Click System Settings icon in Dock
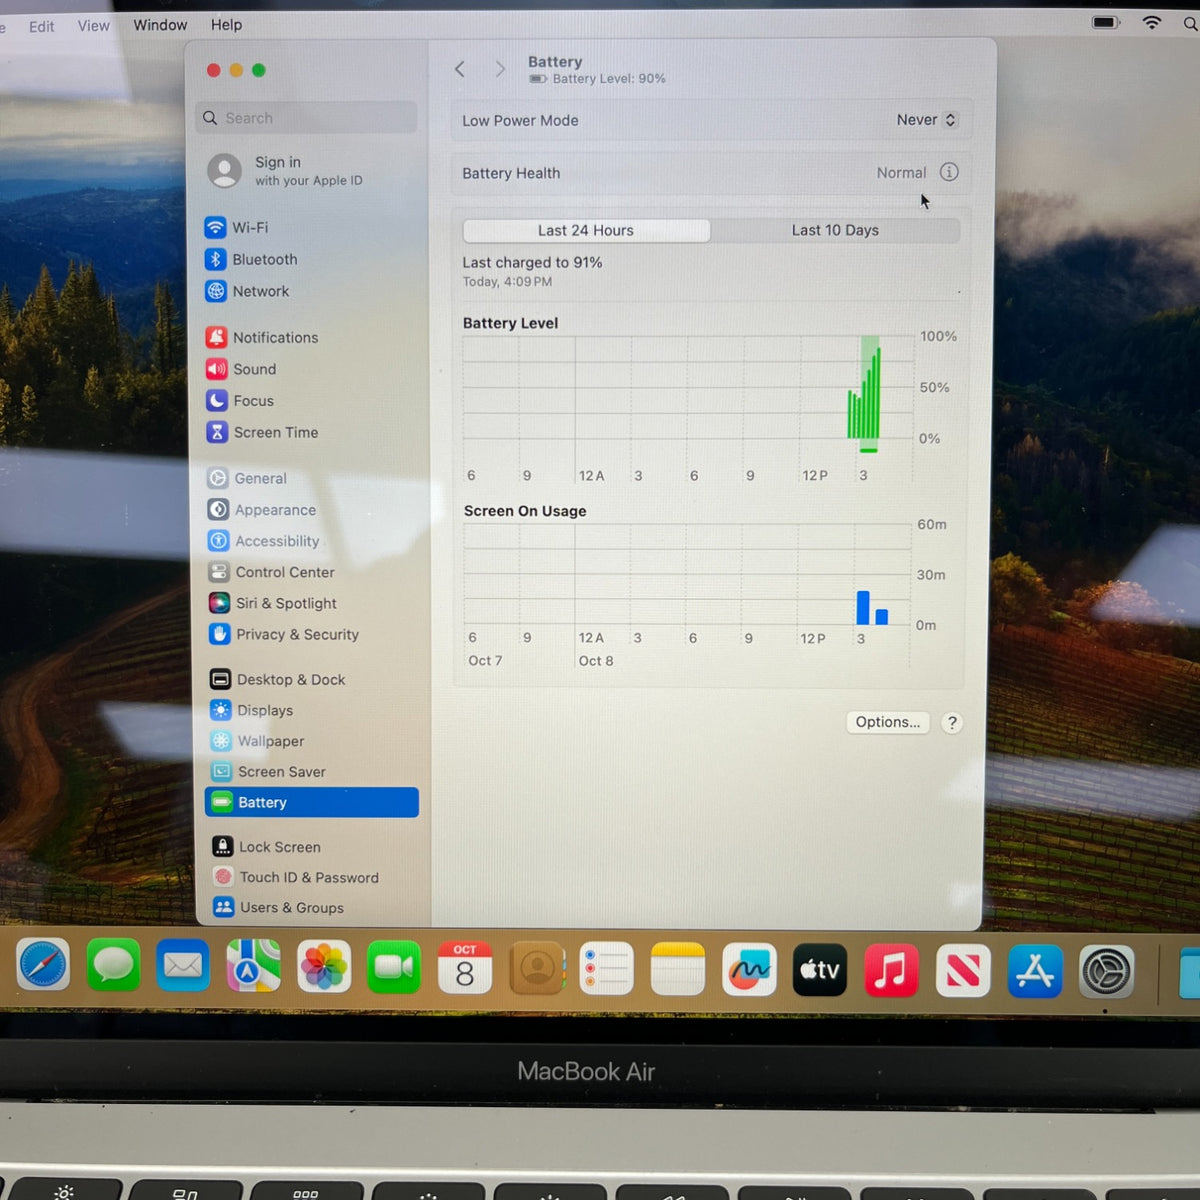This screenshot has height=1200, width=1200. click(1107, 972)
